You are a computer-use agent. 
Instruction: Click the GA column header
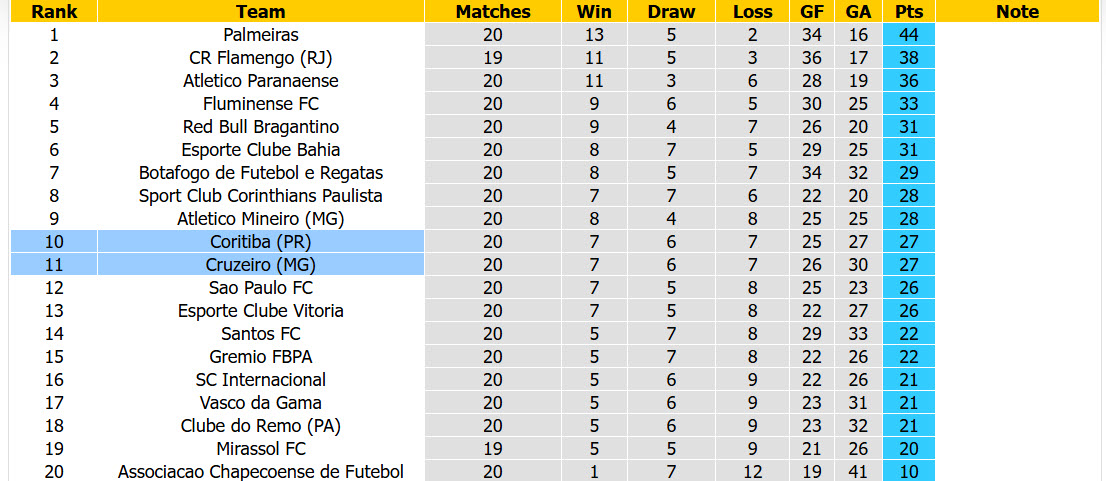pos(857,11)
